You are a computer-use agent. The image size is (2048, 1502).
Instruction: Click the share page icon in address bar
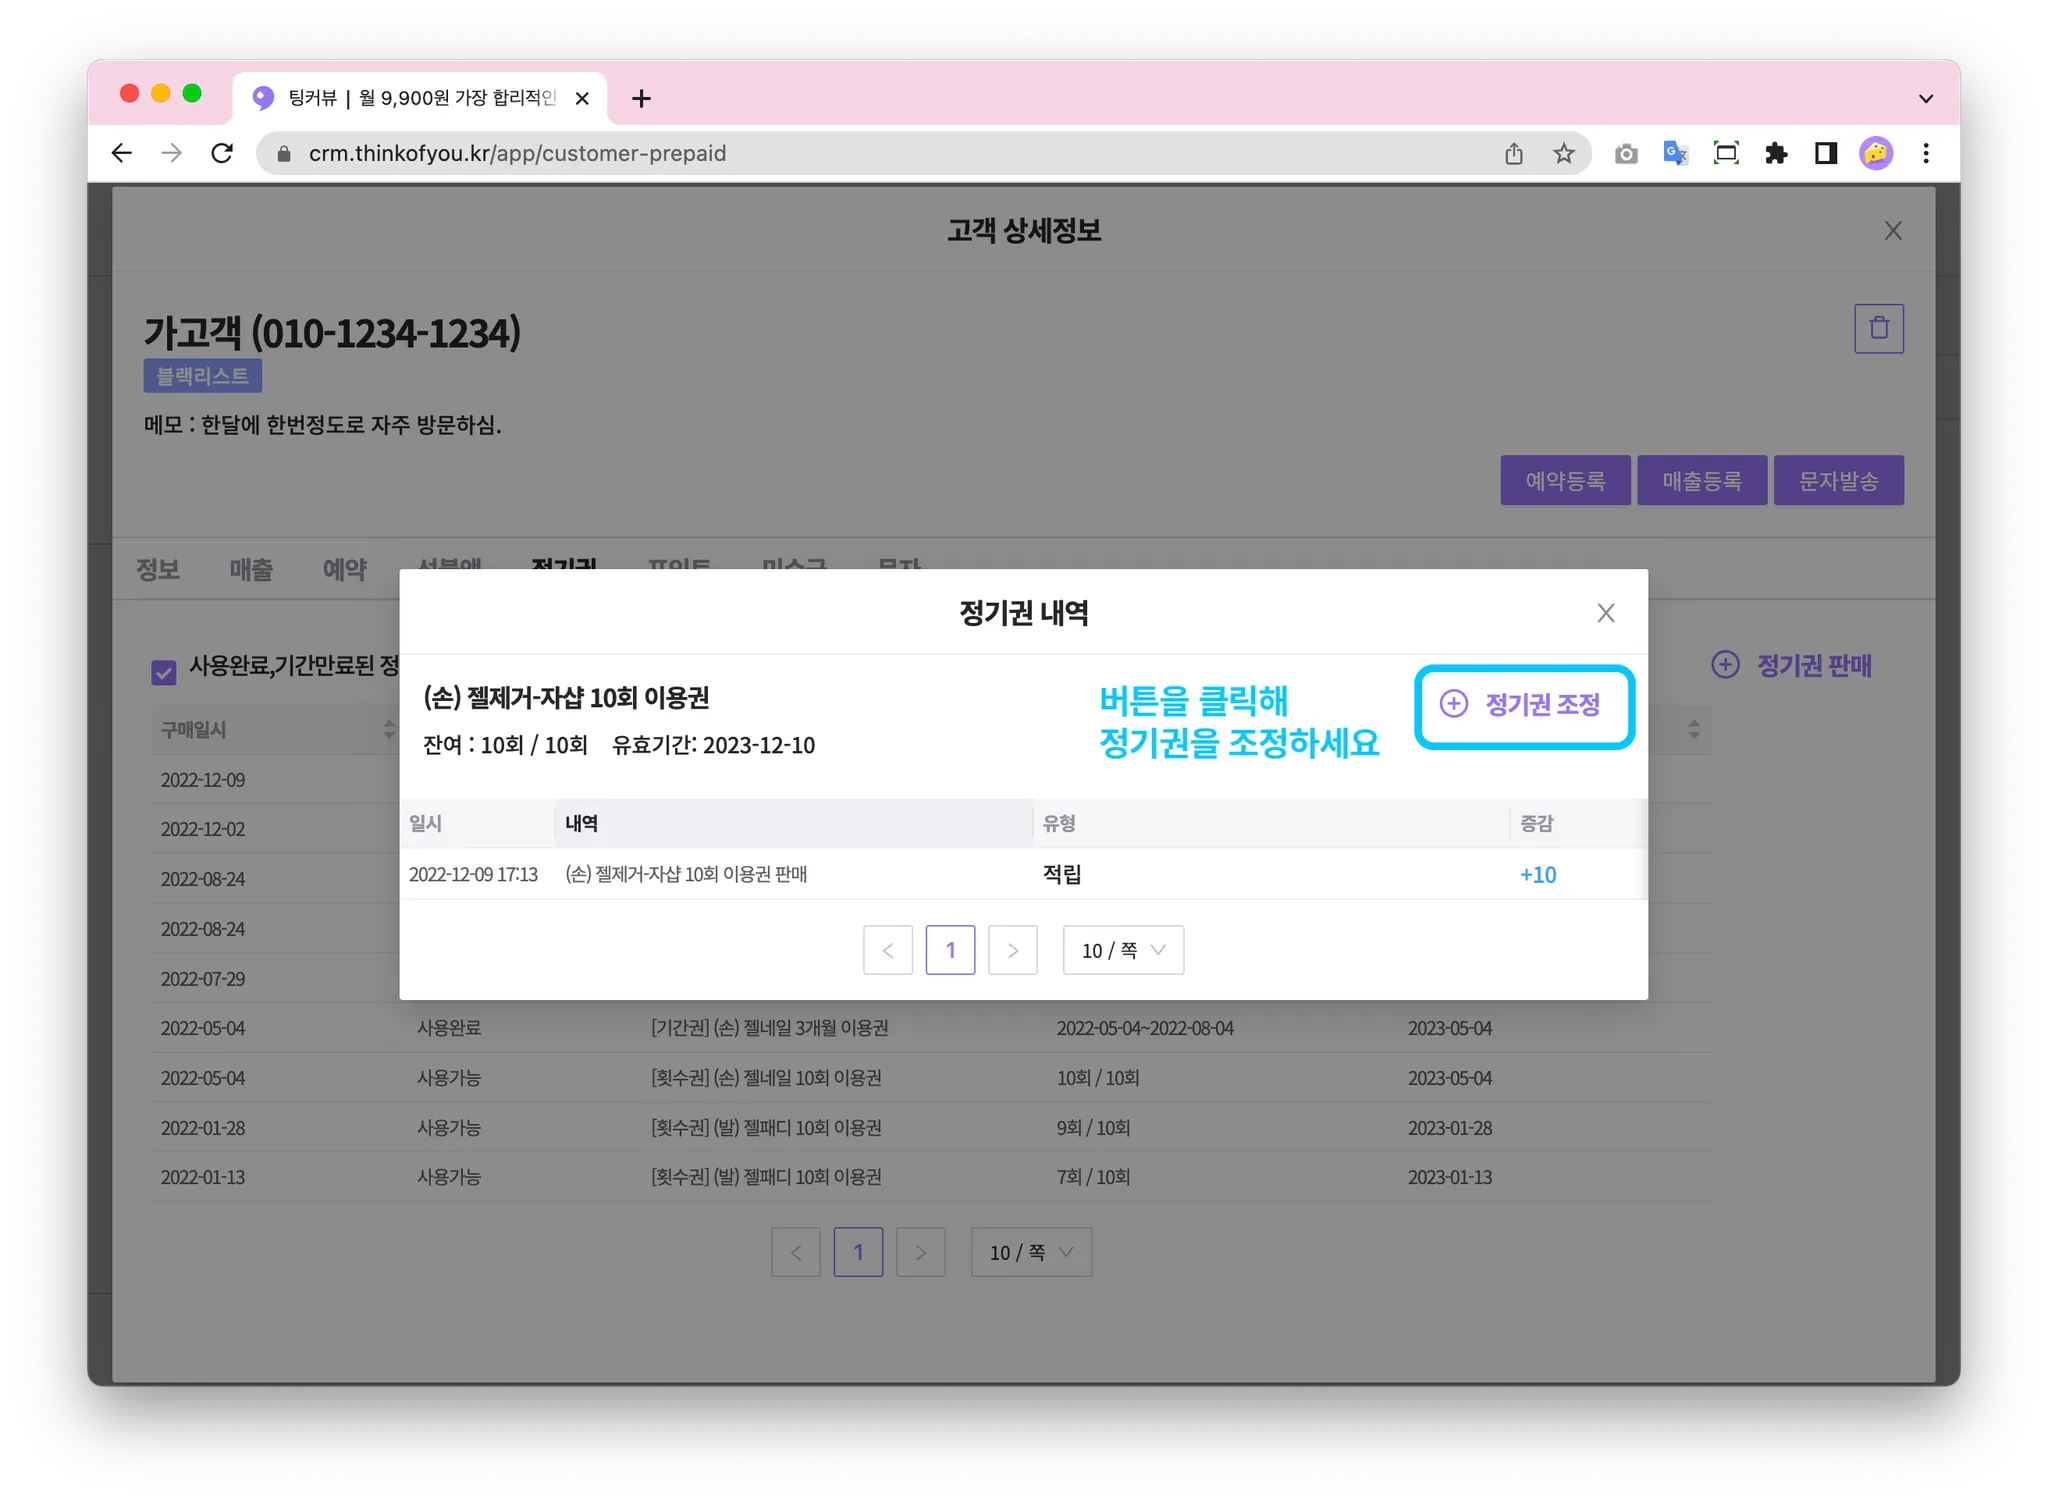(x=1514, y=153)
